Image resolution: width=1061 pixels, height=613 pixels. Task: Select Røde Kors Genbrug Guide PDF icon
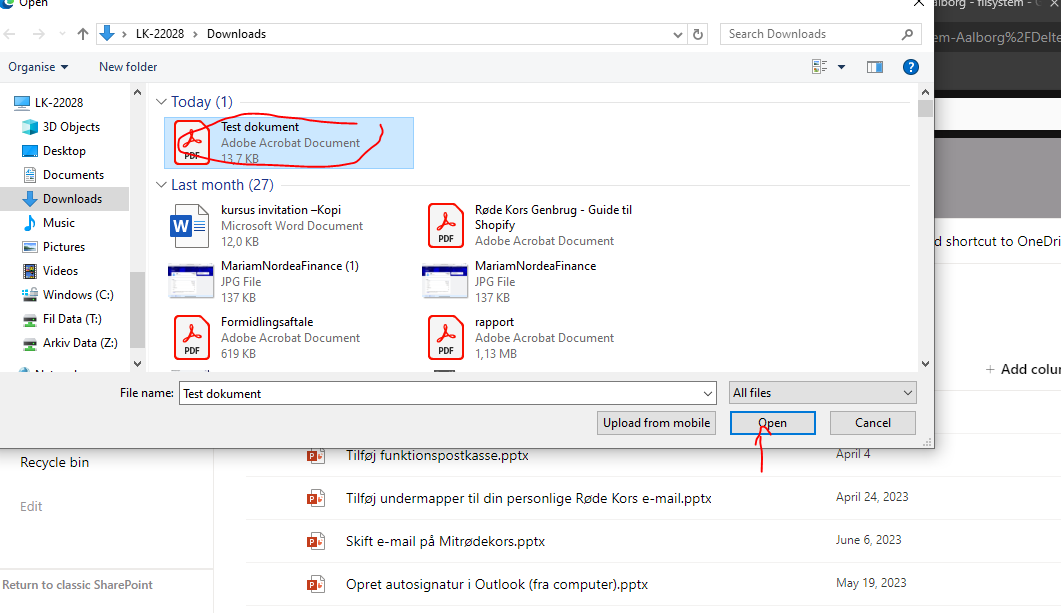coord(446,225)
